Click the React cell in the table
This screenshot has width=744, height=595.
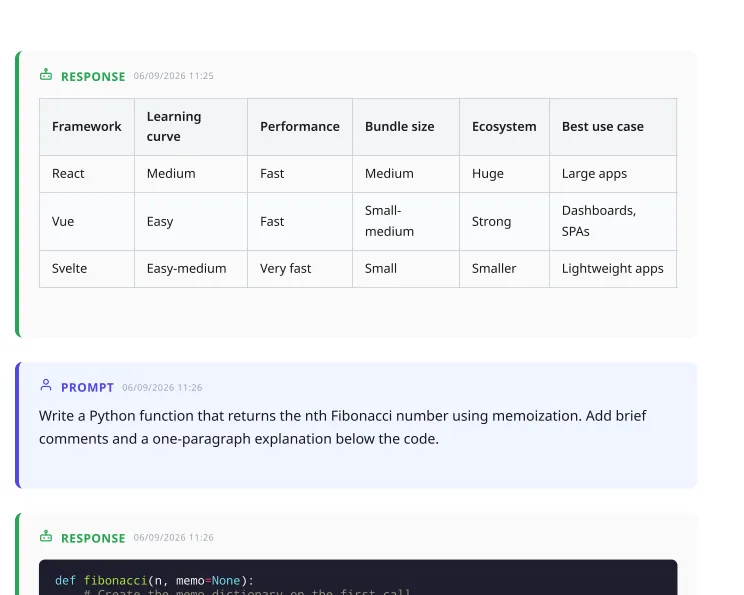(x=87, y=174)
